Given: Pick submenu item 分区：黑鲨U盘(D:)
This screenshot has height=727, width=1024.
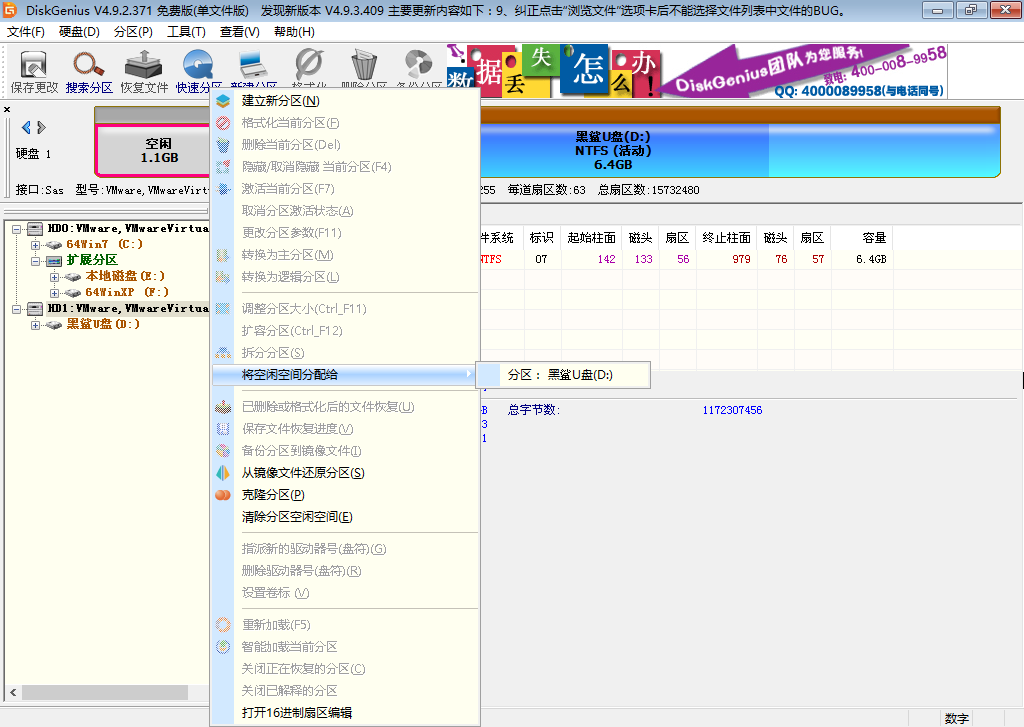Looking at the screenshot, I should tap(560, 375).
